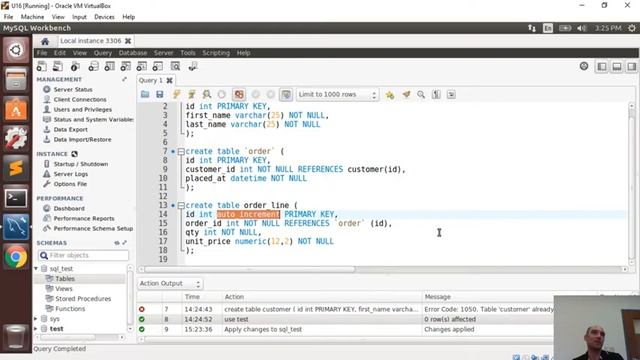Open Limit to 1000 rows dropdown
640x360 pixels.
tap(337, 95)
